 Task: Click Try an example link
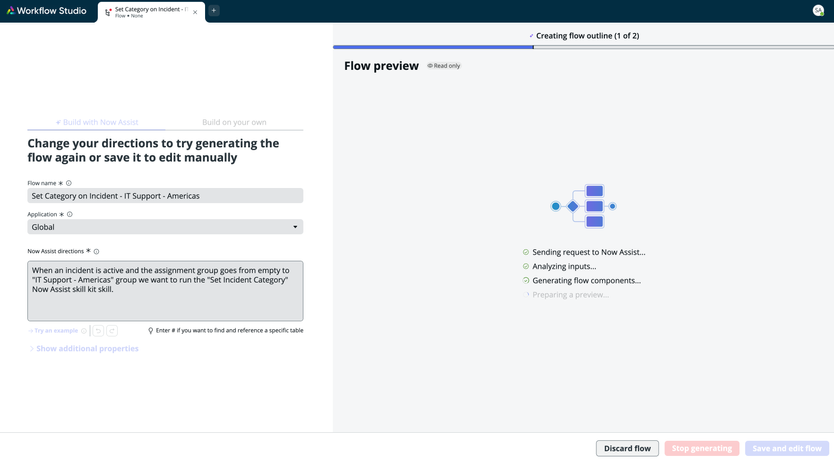tap(53, 331)
